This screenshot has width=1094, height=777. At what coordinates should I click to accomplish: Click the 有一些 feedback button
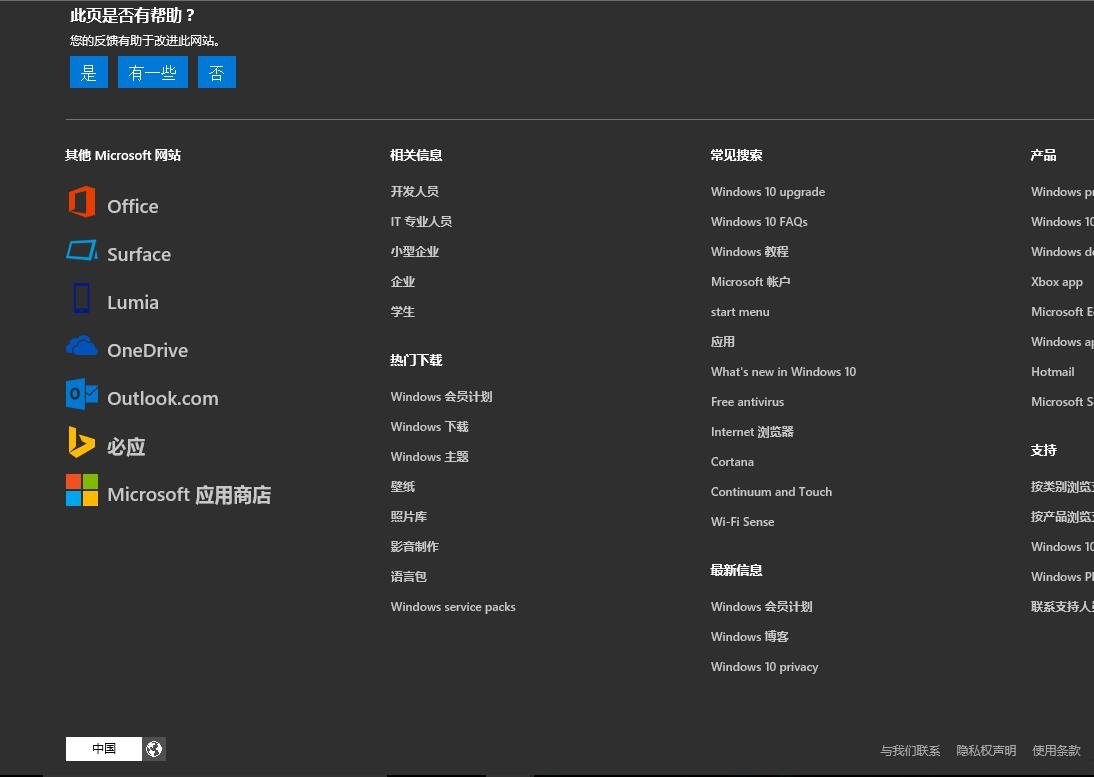[152, 71]
